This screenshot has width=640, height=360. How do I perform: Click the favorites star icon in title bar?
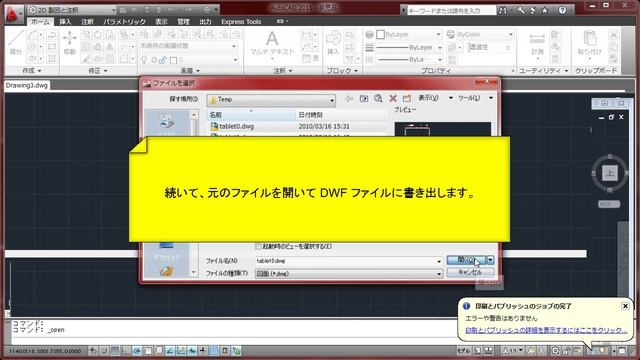545,11
